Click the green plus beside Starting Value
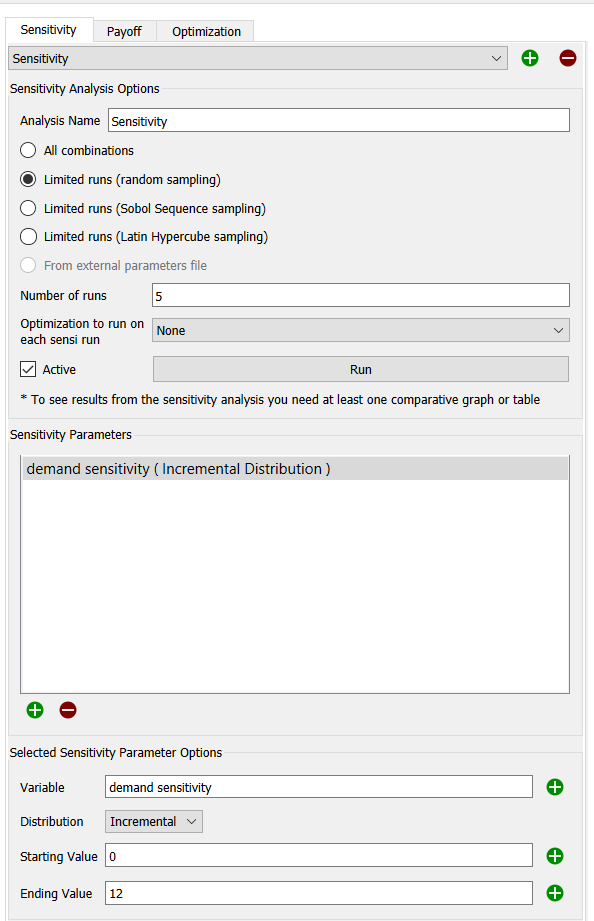Image resolution: width=594 pixels, height=921 pixels. point(555,856)
